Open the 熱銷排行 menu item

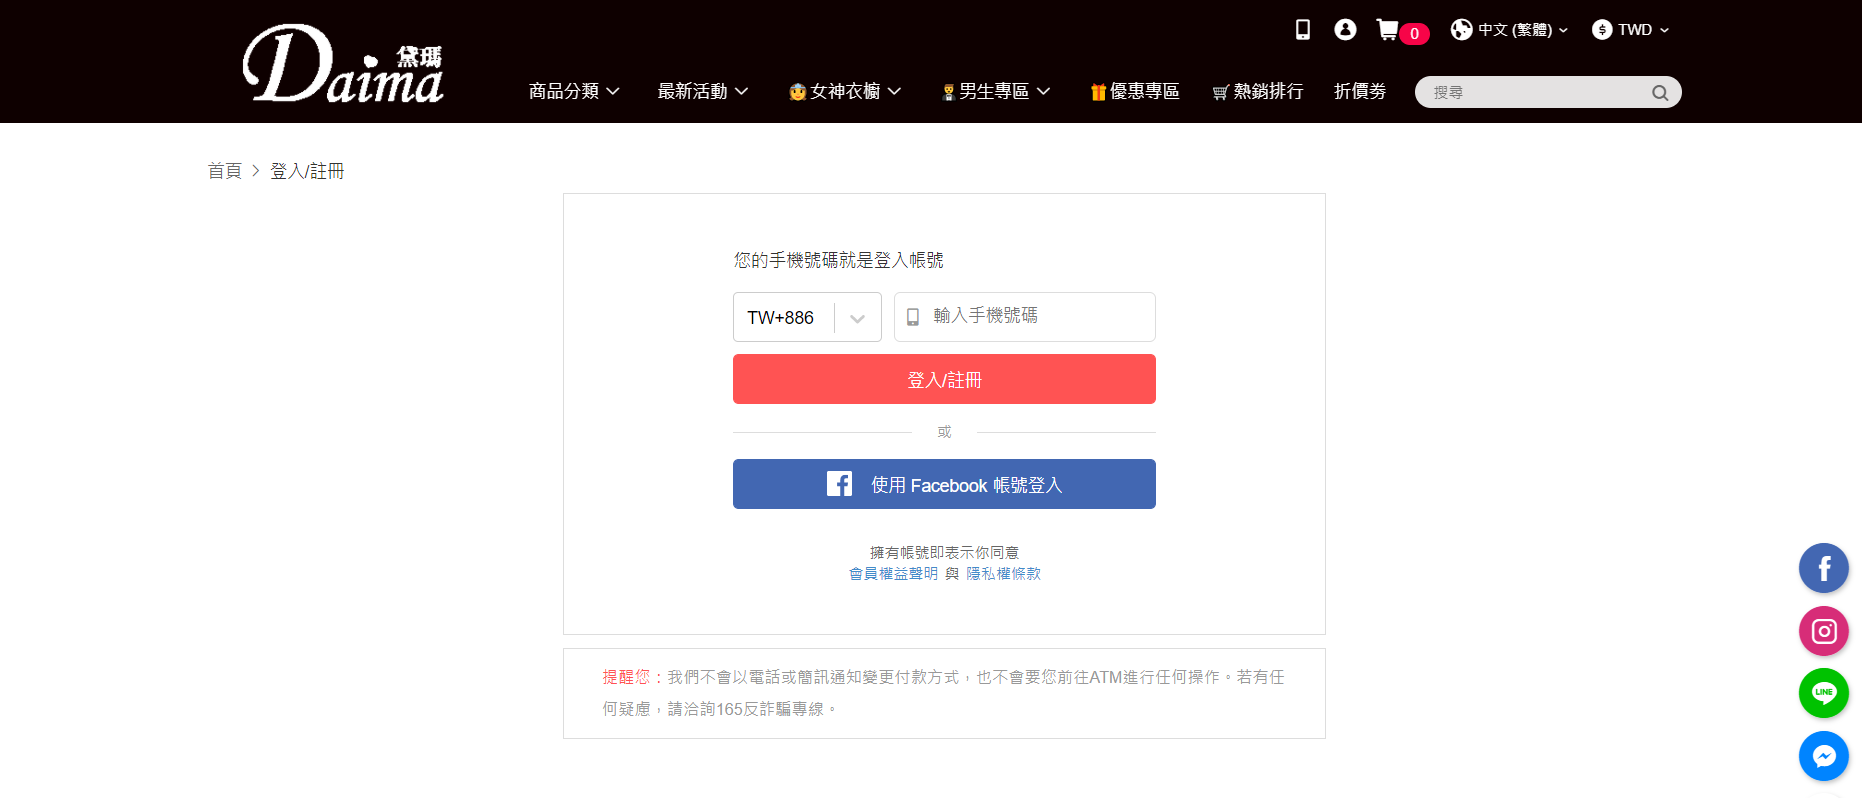(x=1258, y=91)
